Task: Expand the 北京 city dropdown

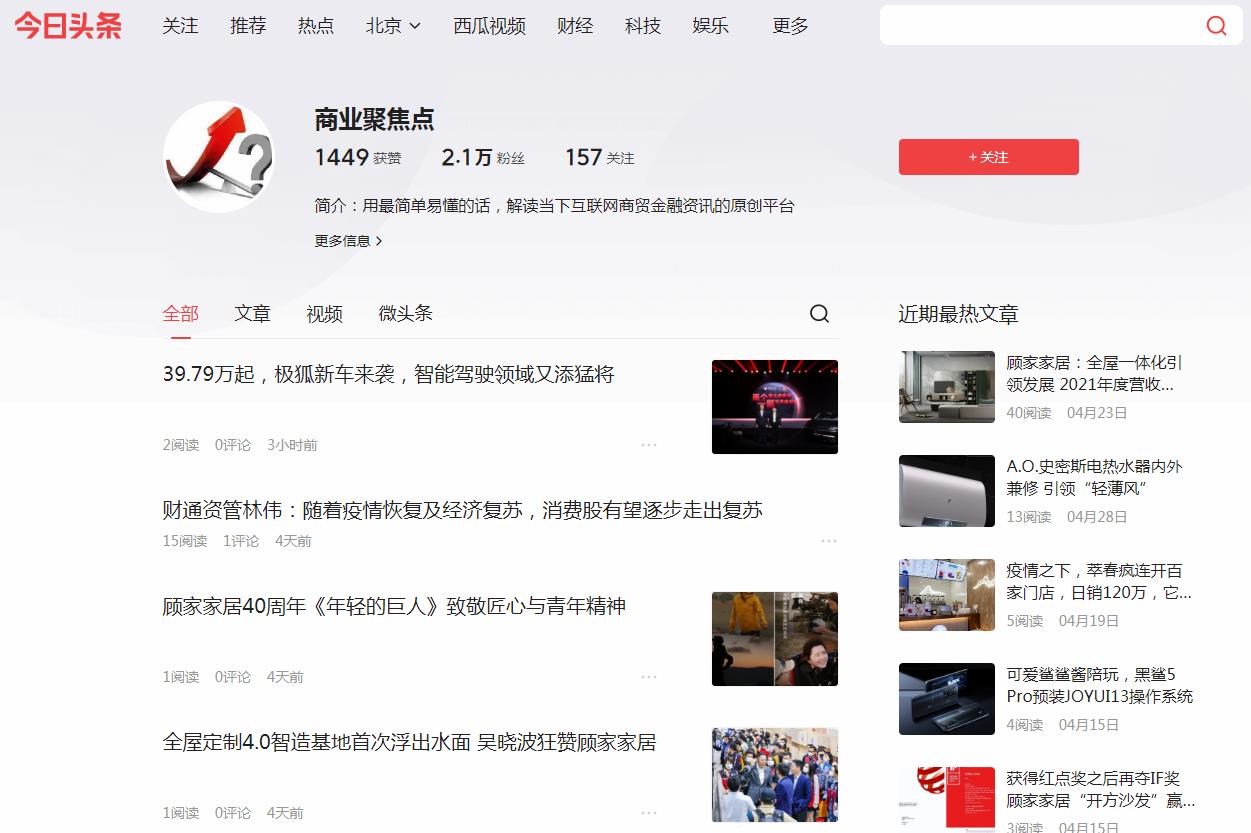Action: (x=393, y=26)
